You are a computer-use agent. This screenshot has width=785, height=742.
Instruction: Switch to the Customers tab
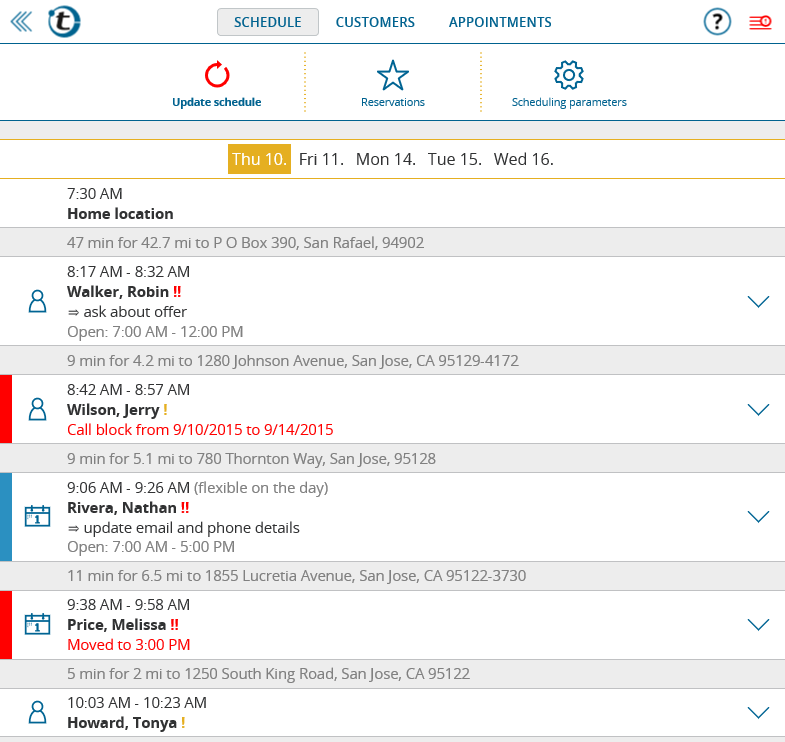pyautogui.click(x=375, y=22)
